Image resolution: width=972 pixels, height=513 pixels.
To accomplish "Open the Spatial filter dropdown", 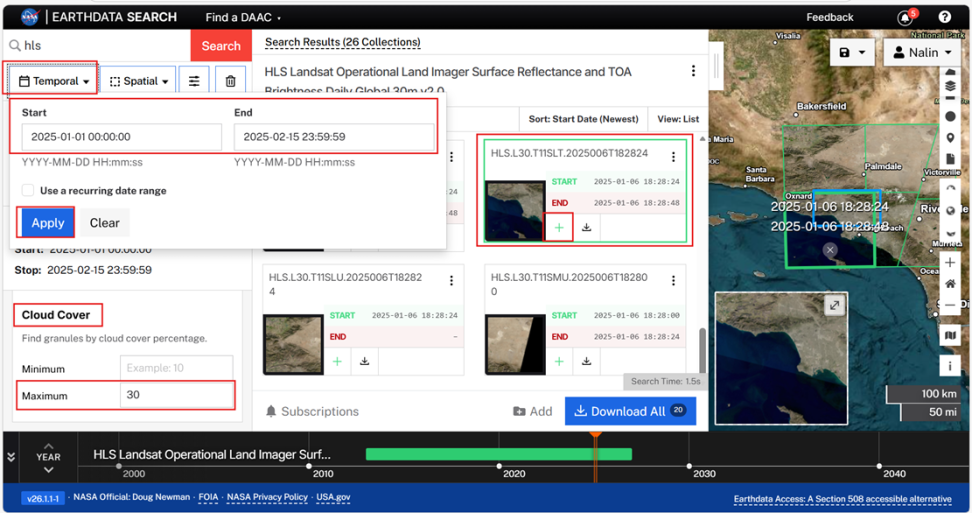I will 138,81.
